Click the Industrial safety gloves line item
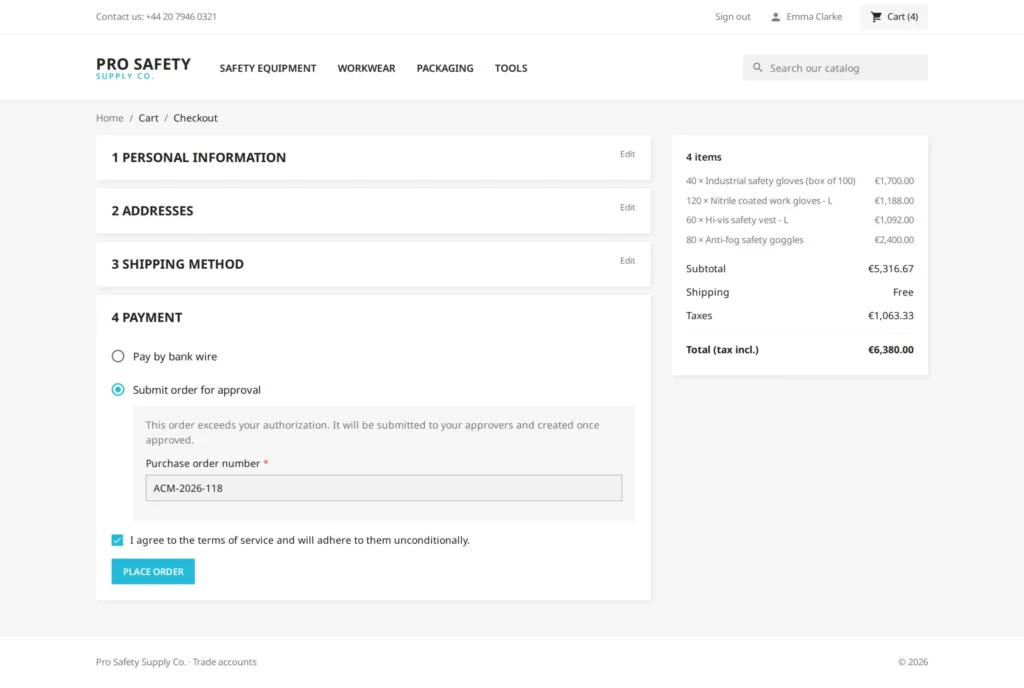The height and width of the screenshot is (688, 1024). pos(799,181)
